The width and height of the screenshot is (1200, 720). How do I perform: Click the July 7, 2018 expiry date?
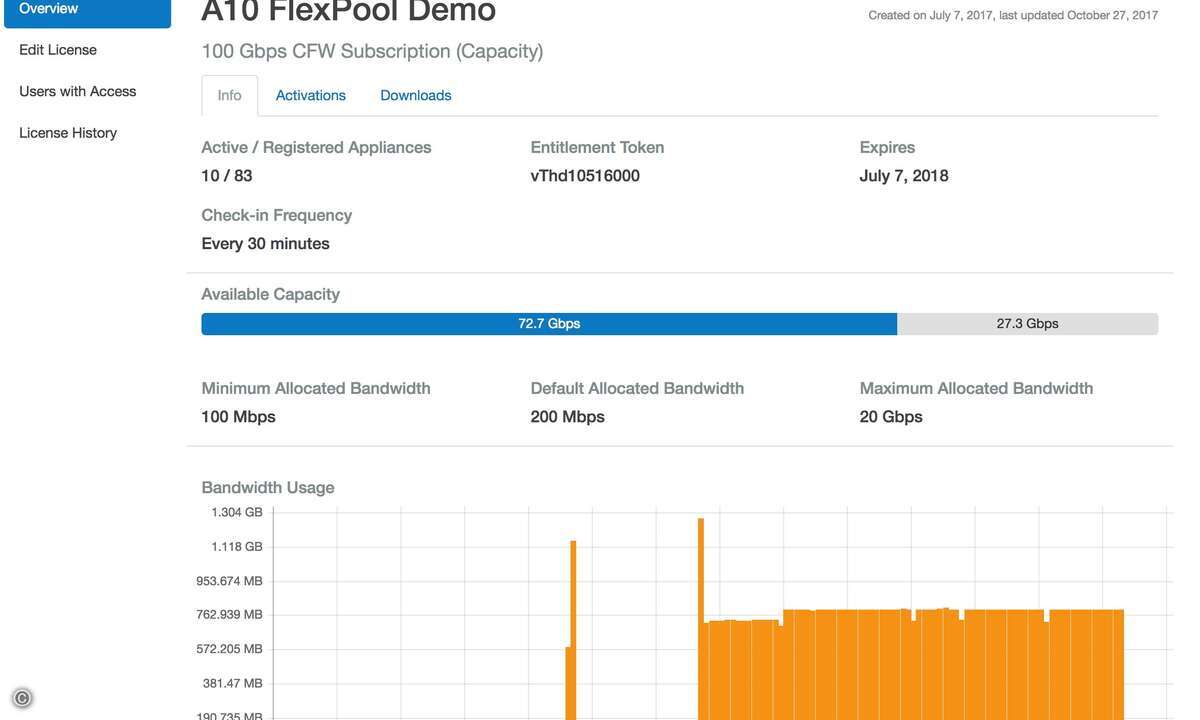pos(904,176)
